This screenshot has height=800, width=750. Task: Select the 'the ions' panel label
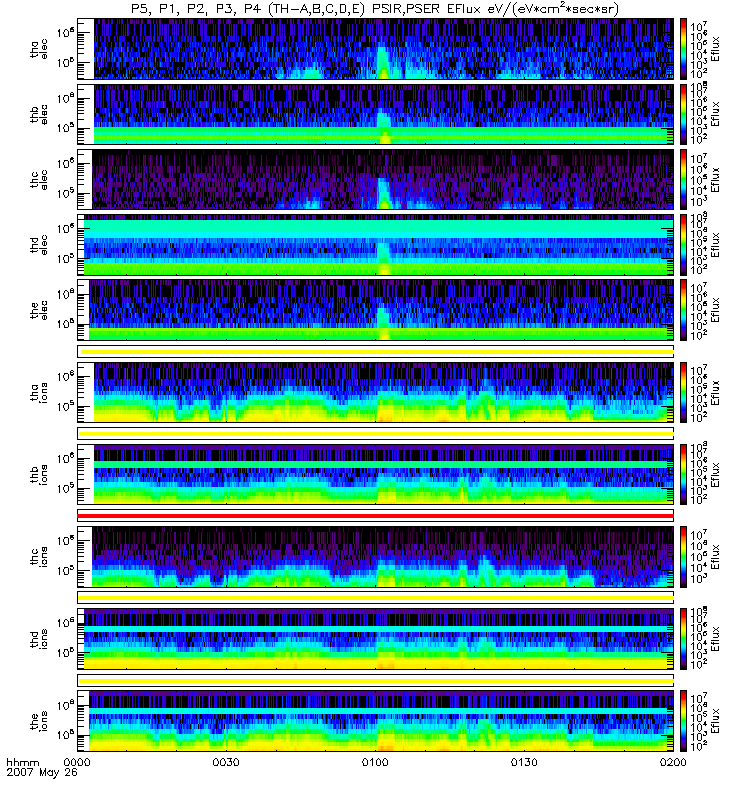pyautogui.click(x=39, y=721)
